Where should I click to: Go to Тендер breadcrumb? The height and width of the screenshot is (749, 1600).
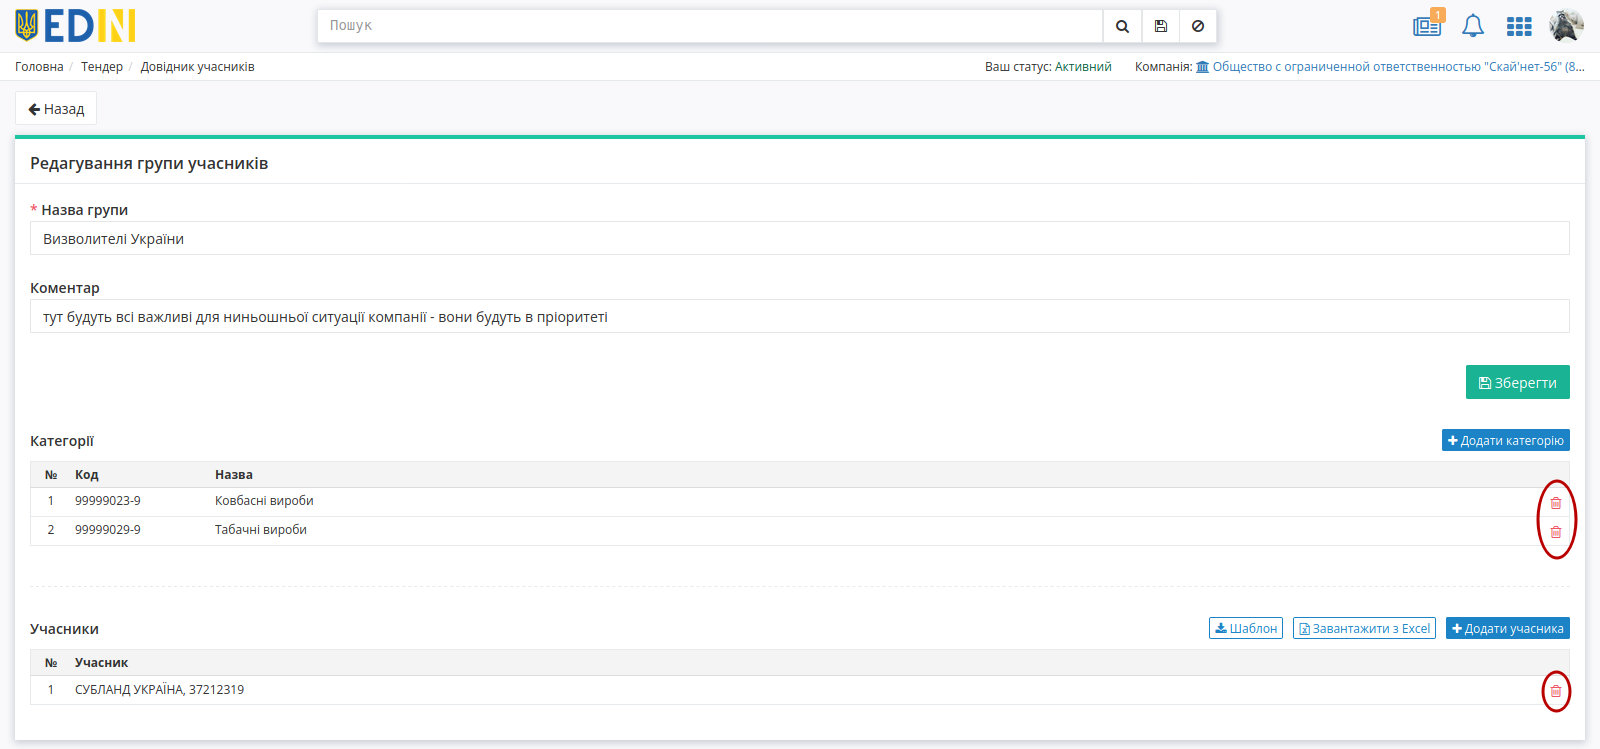click(x=102, y=67)
